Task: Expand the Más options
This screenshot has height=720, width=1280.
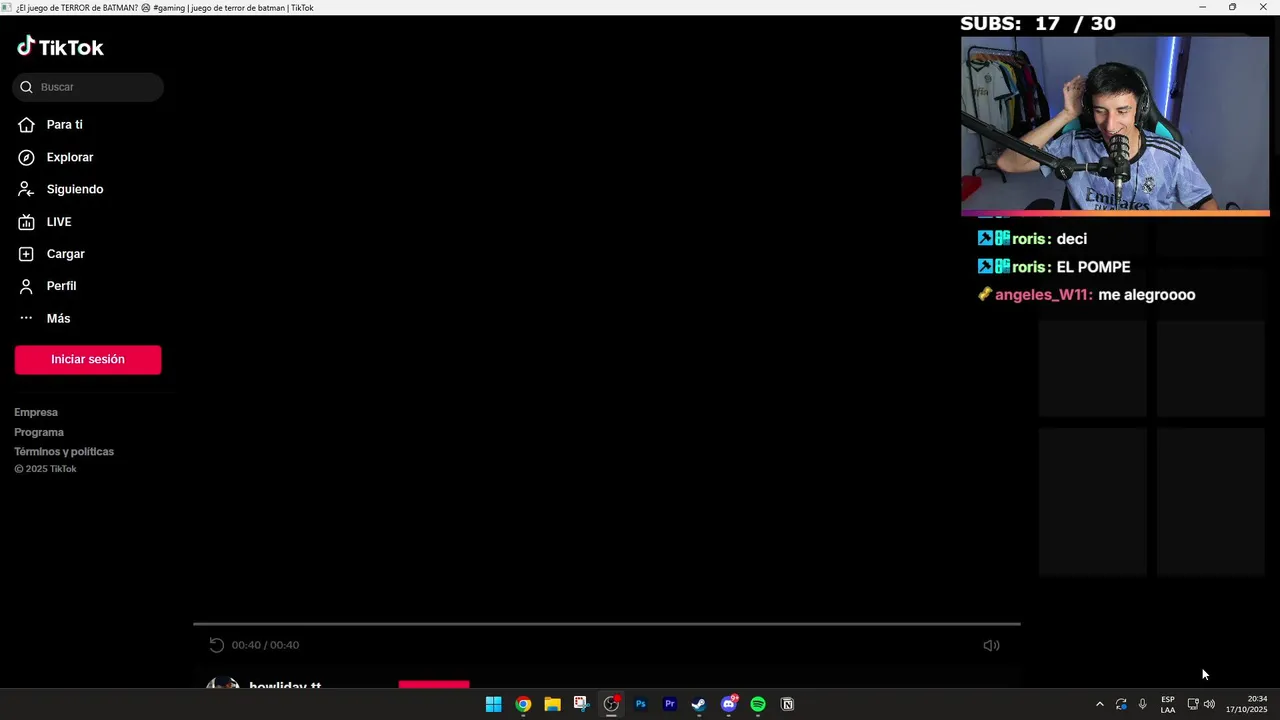Action: tap(58, 318)
